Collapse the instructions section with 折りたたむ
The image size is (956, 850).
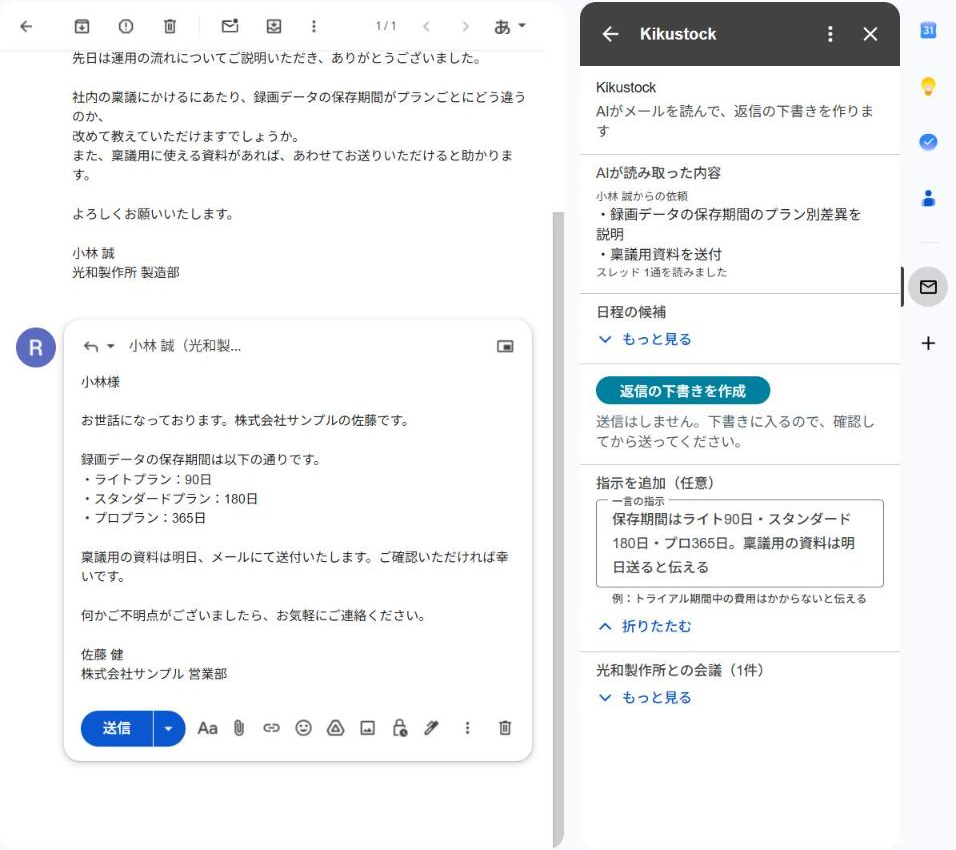tap(645, 626)
